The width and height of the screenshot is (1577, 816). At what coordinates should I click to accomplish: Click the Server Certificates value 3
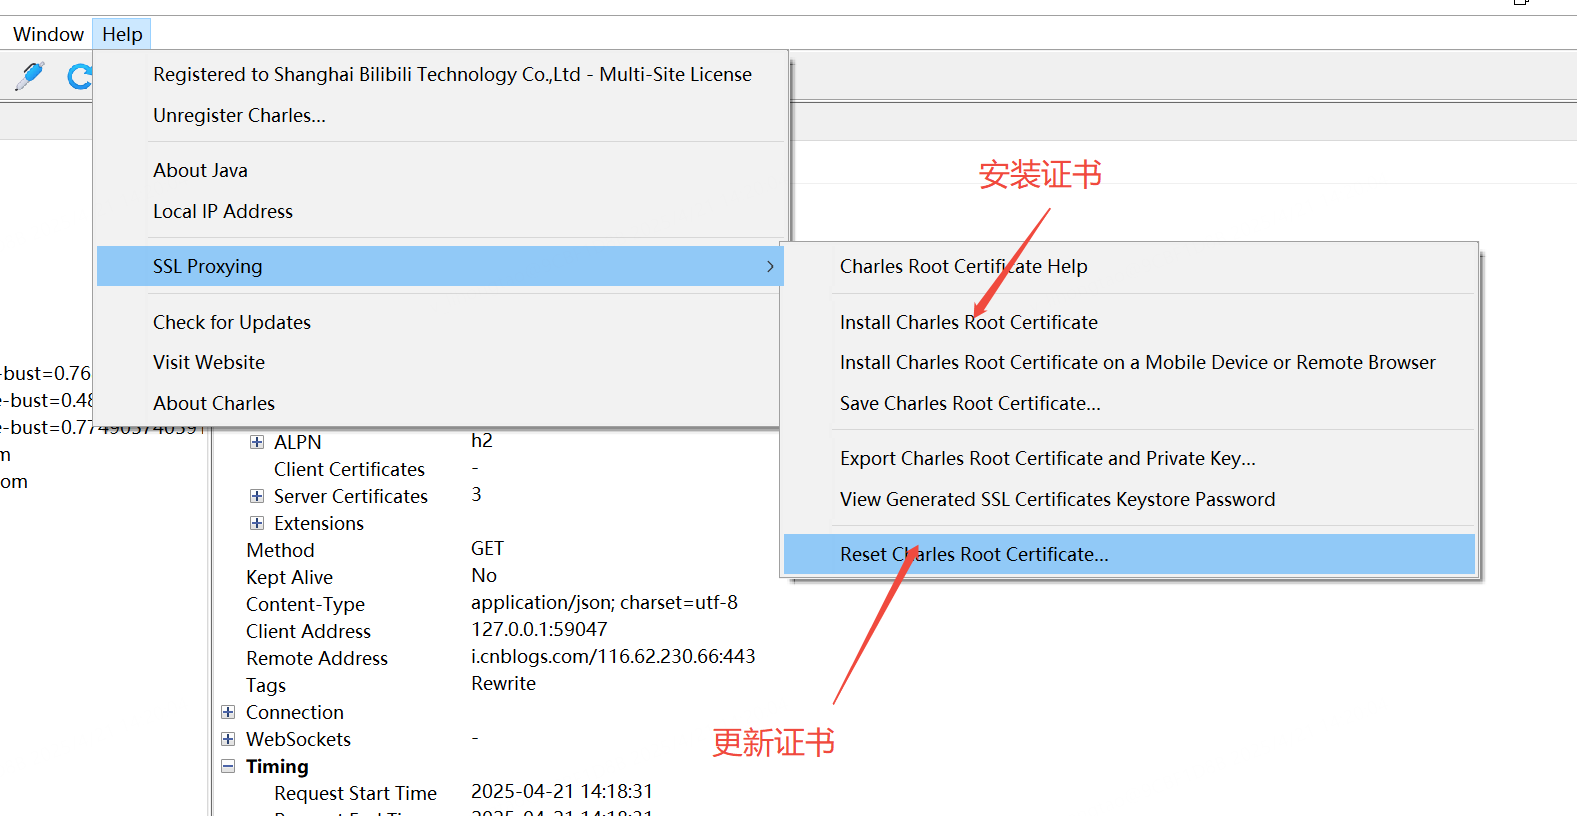pyautogui.click(x=477, y=494)
